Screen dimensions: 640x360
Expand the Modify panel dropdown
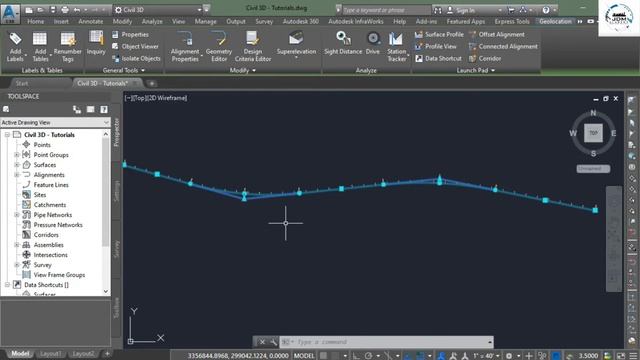tap(242, 70)
